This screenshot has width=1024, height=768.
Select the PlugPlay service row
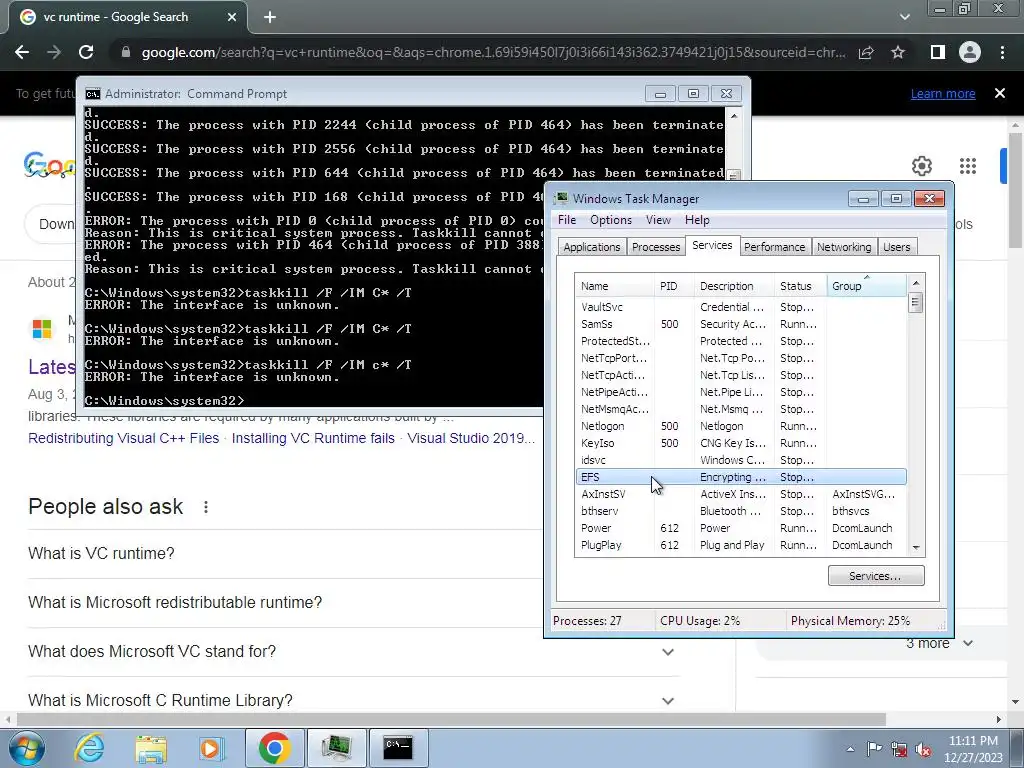[741, 545]
